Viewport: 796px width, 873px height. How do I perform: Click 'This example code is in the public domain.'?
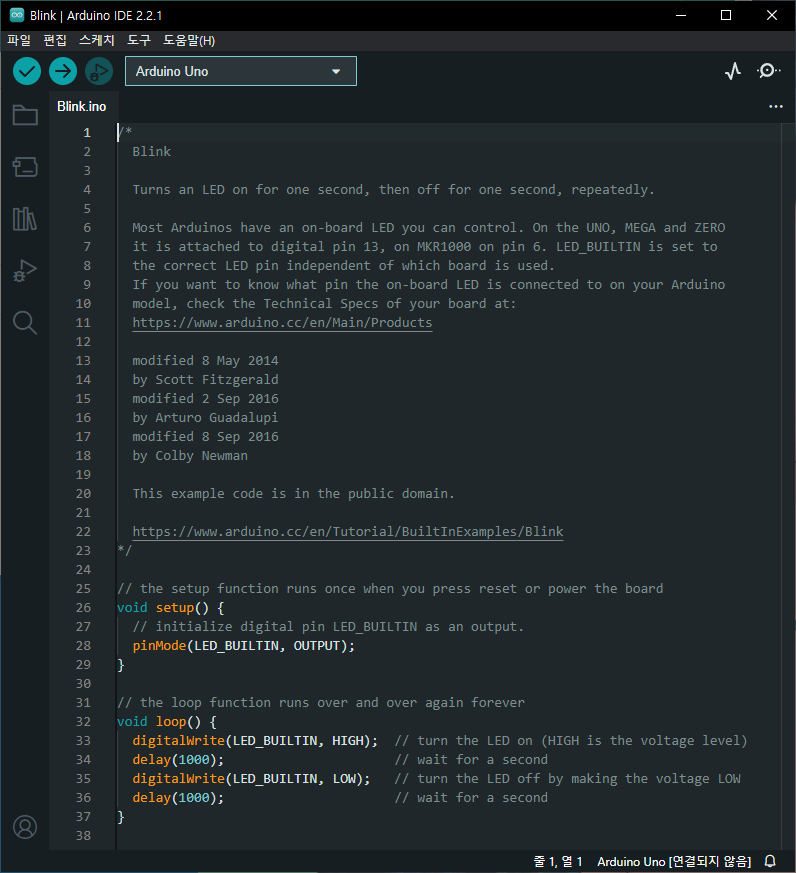(293, 494)
